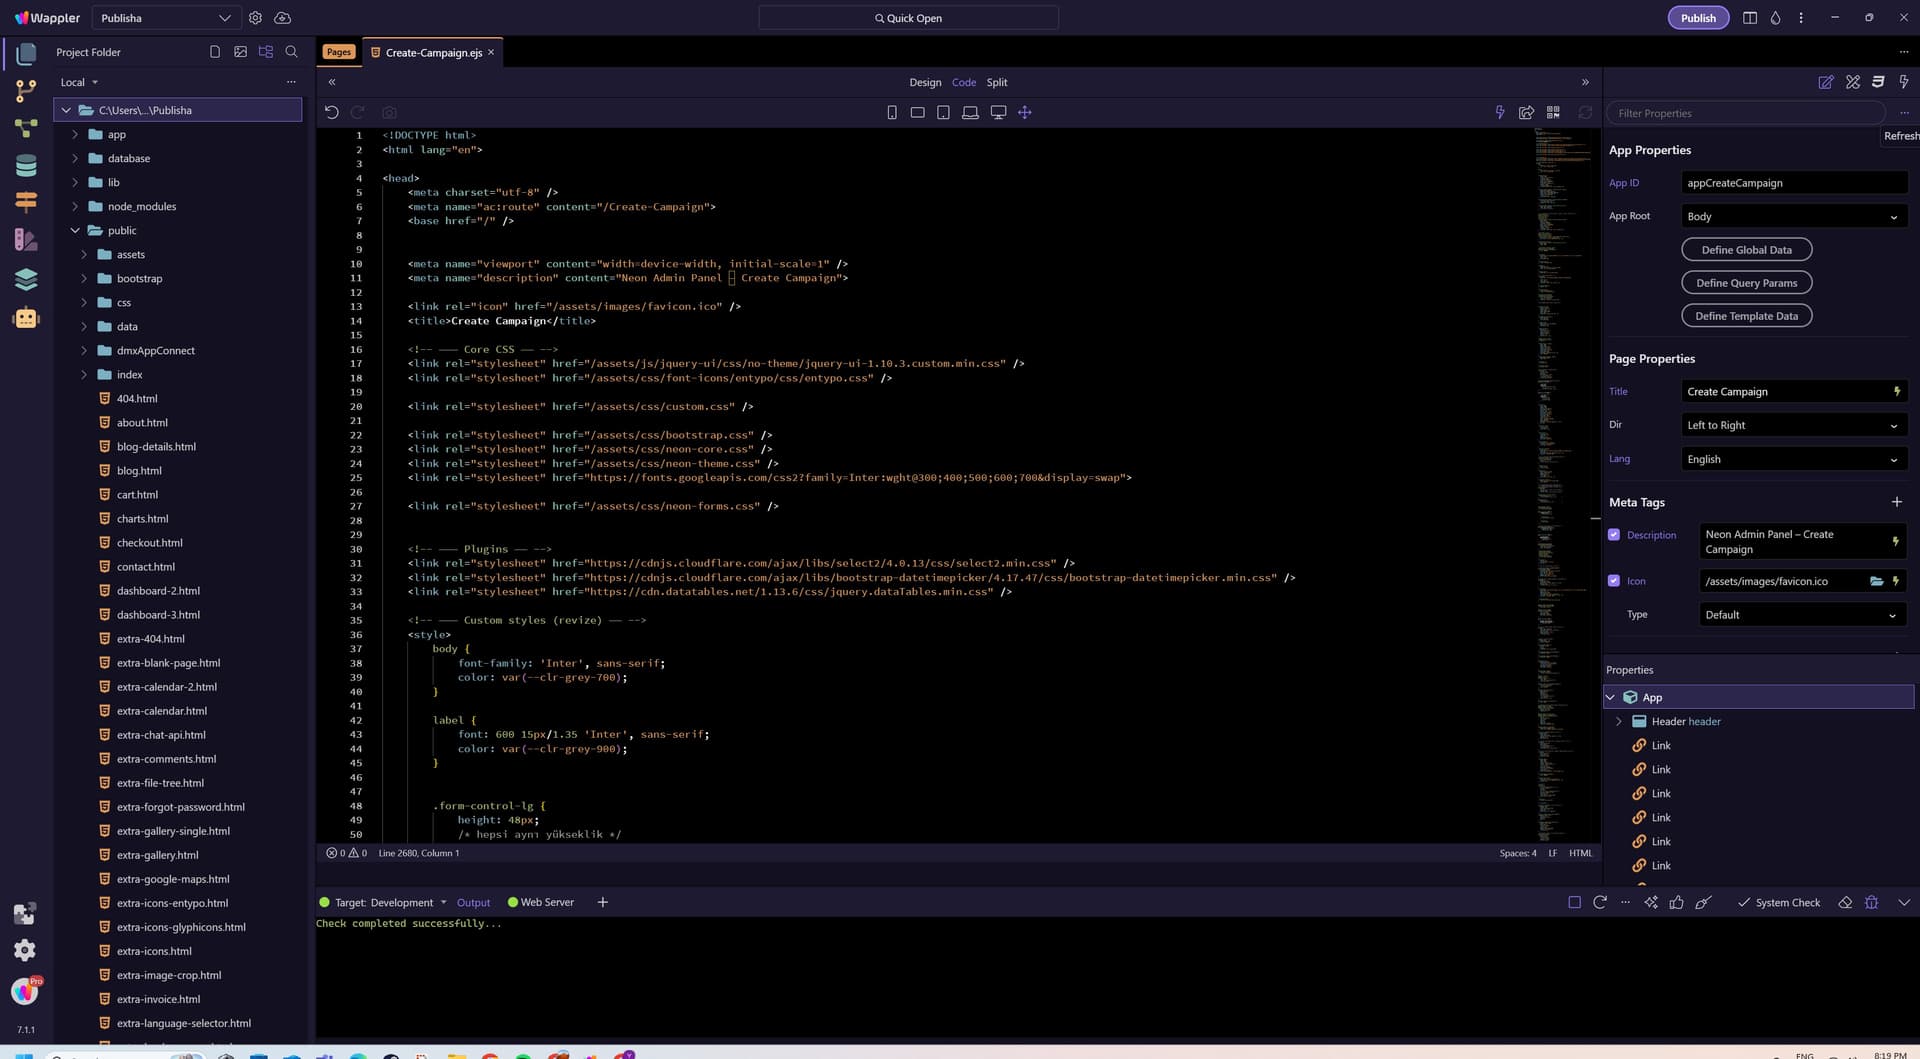Image resolution: width=1920 pixels, height=1059 pixels.
Task: Click the thumbs up icon in bottom panel
Action: (x=1677, y=903)
